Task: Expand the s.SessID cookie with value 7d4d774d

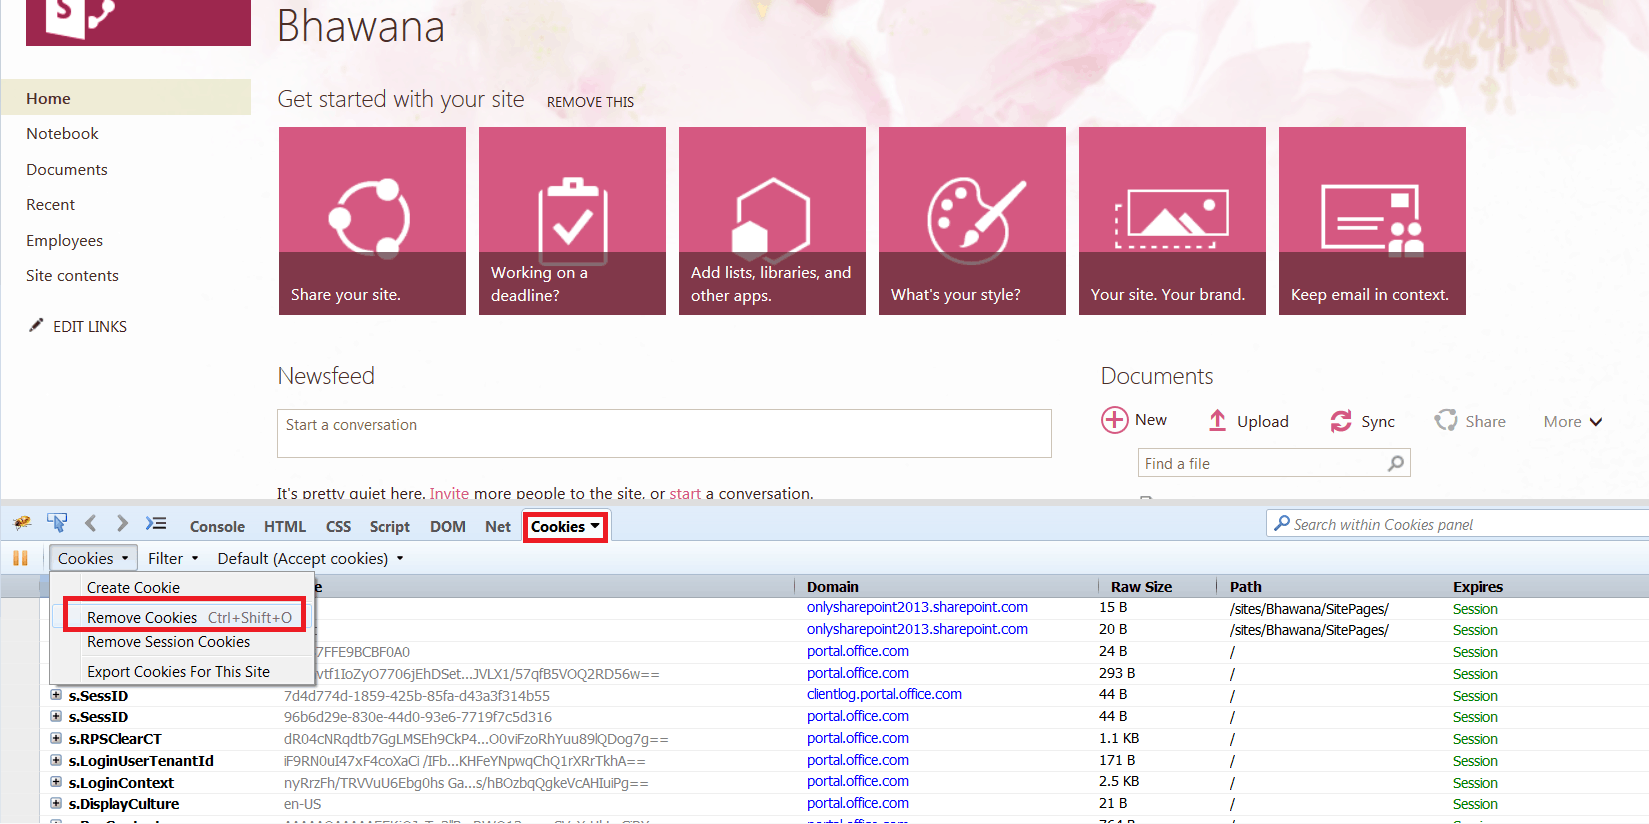Action: [56, 694]
